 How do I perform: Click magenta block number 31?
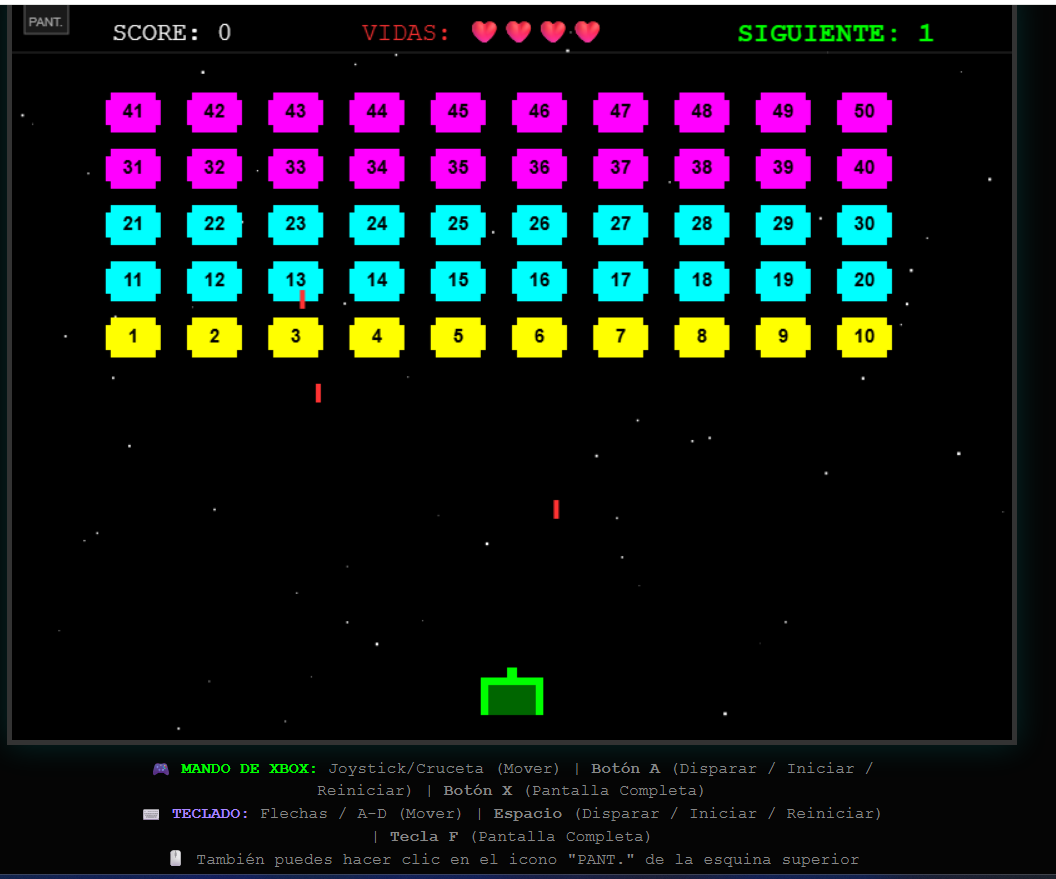133,168
